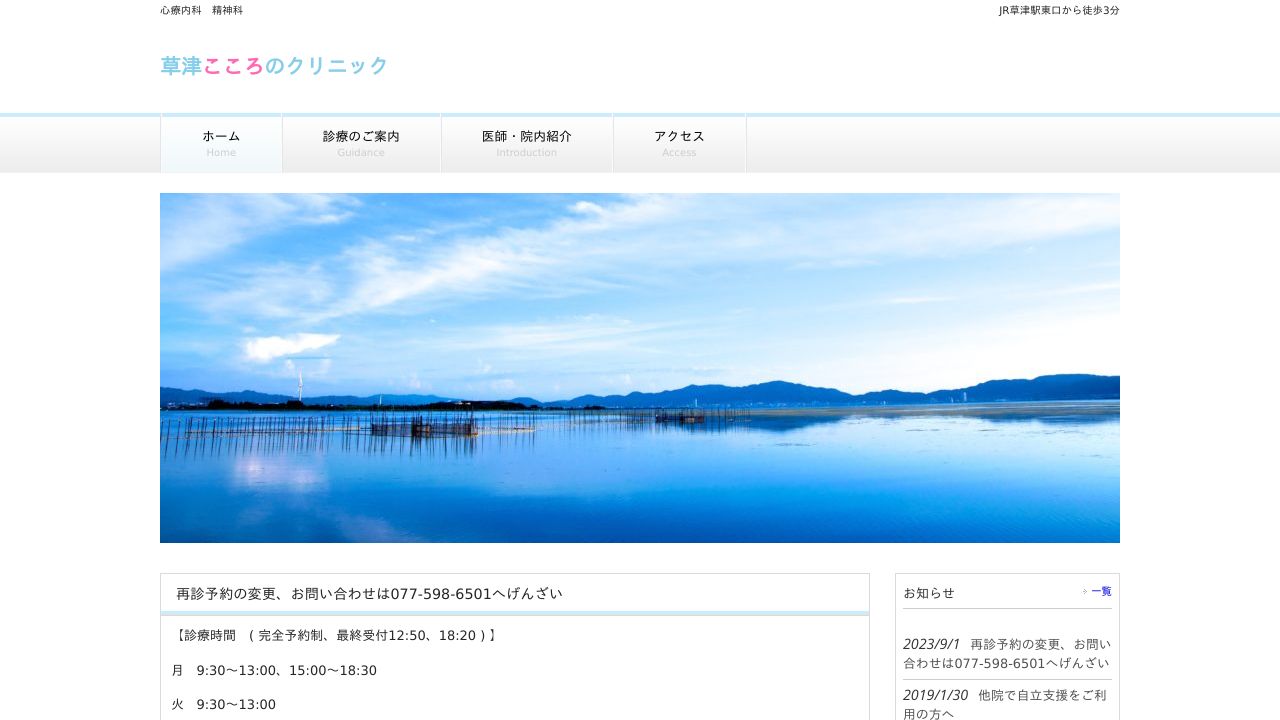This screenshot has height=720, width=1280.
Task: Open the 診療のご案内 Guidance tab
Action: (361, 143)
